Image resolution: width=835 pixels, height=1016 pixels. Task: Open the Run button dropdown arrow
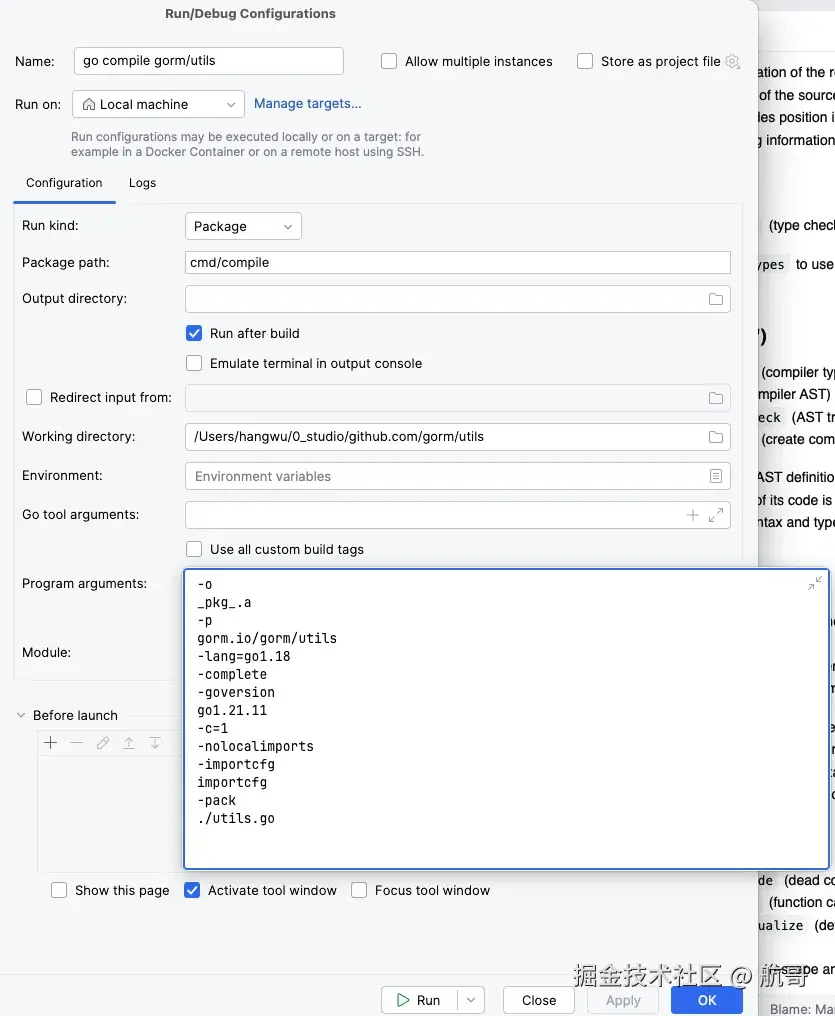point(471,1000)
